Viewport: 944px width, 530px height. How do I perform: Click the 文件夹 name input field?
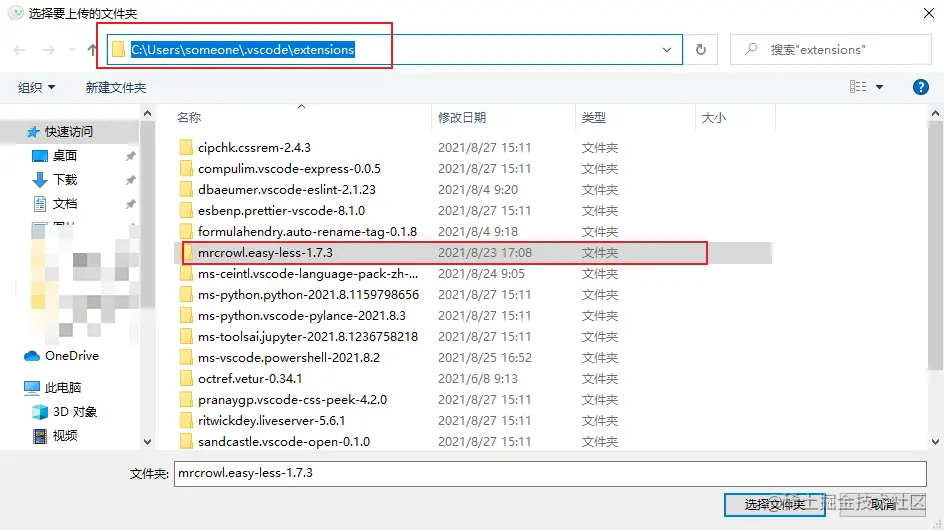pos(550,473)
